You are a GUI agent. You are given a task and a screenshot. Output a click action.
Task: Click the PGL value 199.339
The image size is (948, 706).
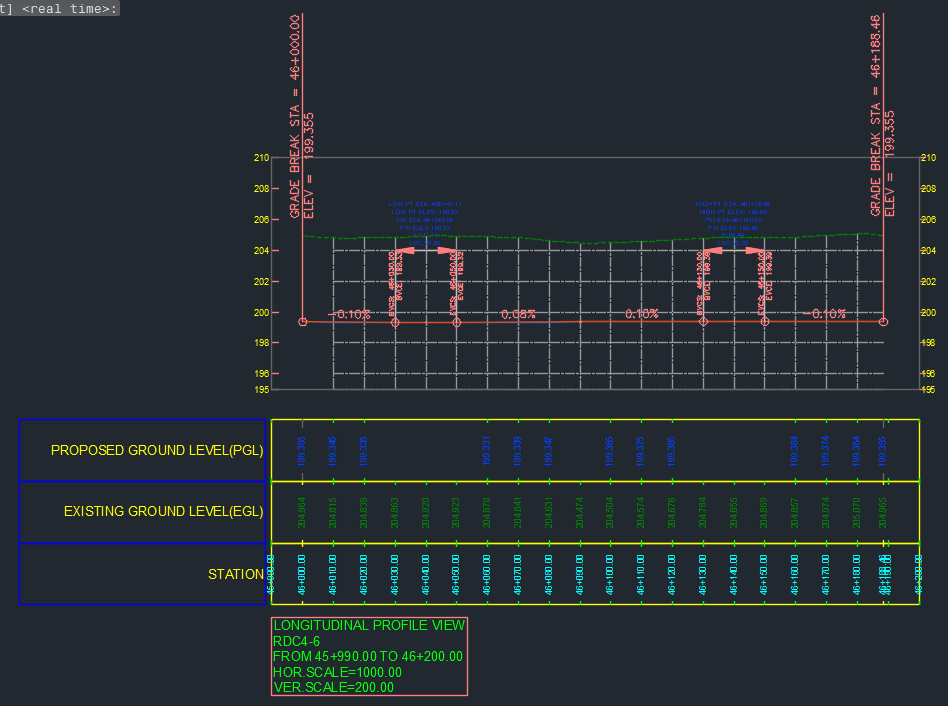coord(518,451)
